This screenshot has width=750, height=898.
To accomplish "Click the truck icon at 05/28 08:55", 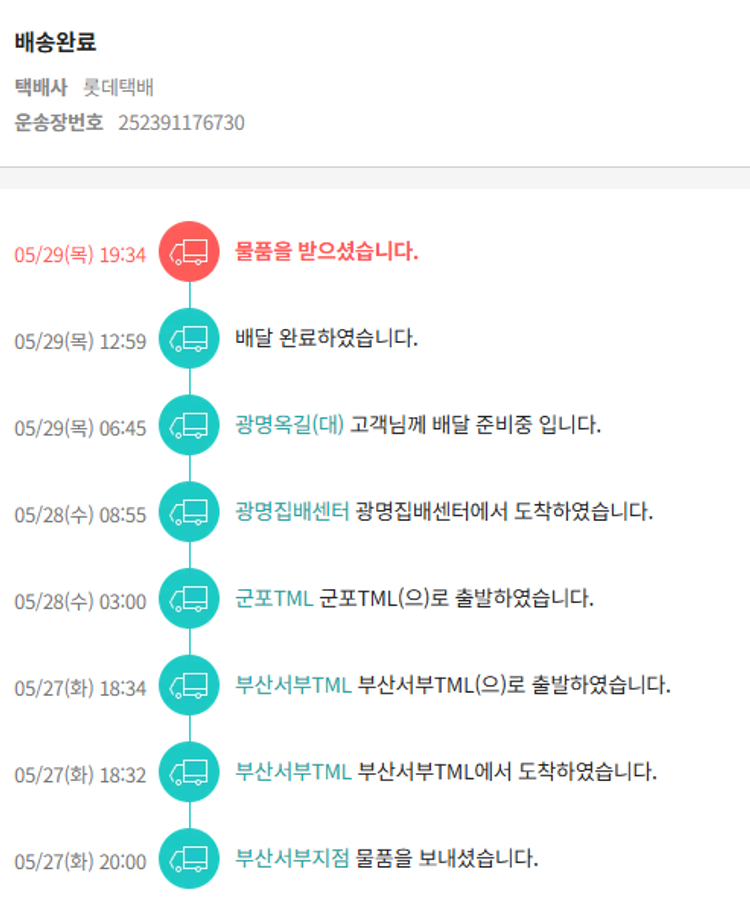I will [x=189, y=512].
